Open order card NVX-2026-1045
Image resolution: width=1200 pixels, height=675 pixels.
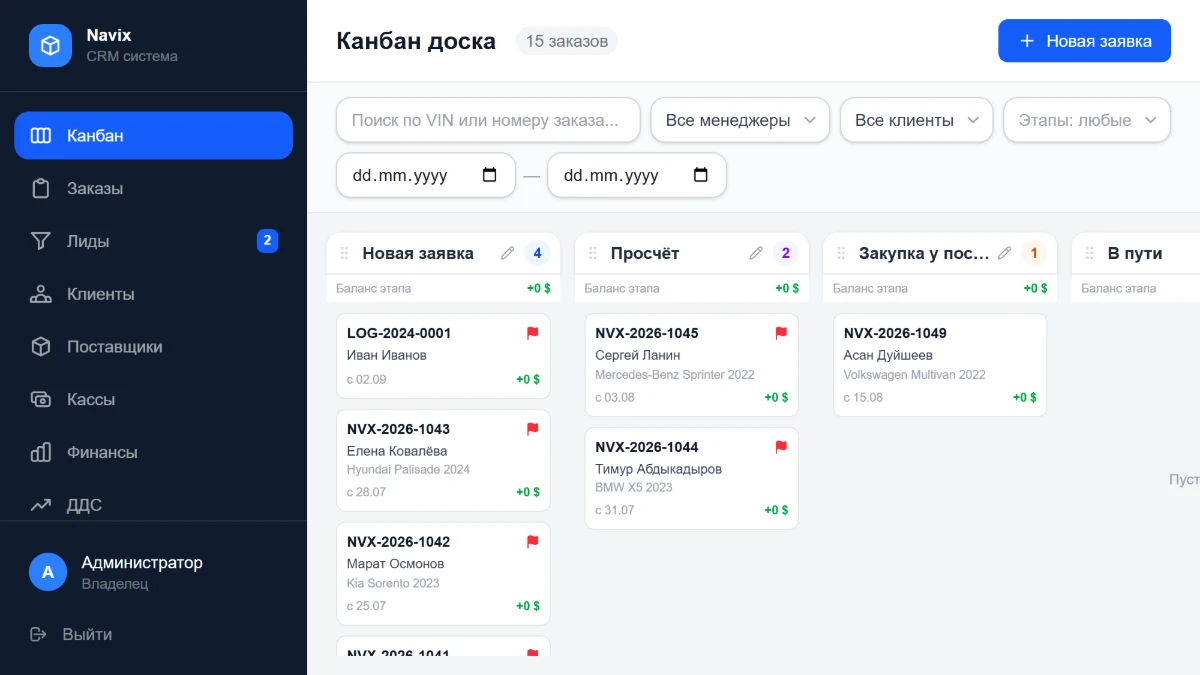691,365
